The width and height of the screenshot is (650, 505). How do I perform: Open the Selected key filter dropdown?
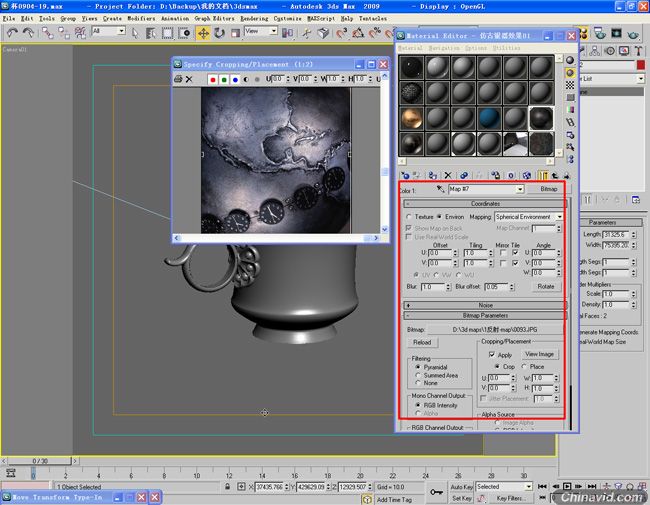click(529, 486)
